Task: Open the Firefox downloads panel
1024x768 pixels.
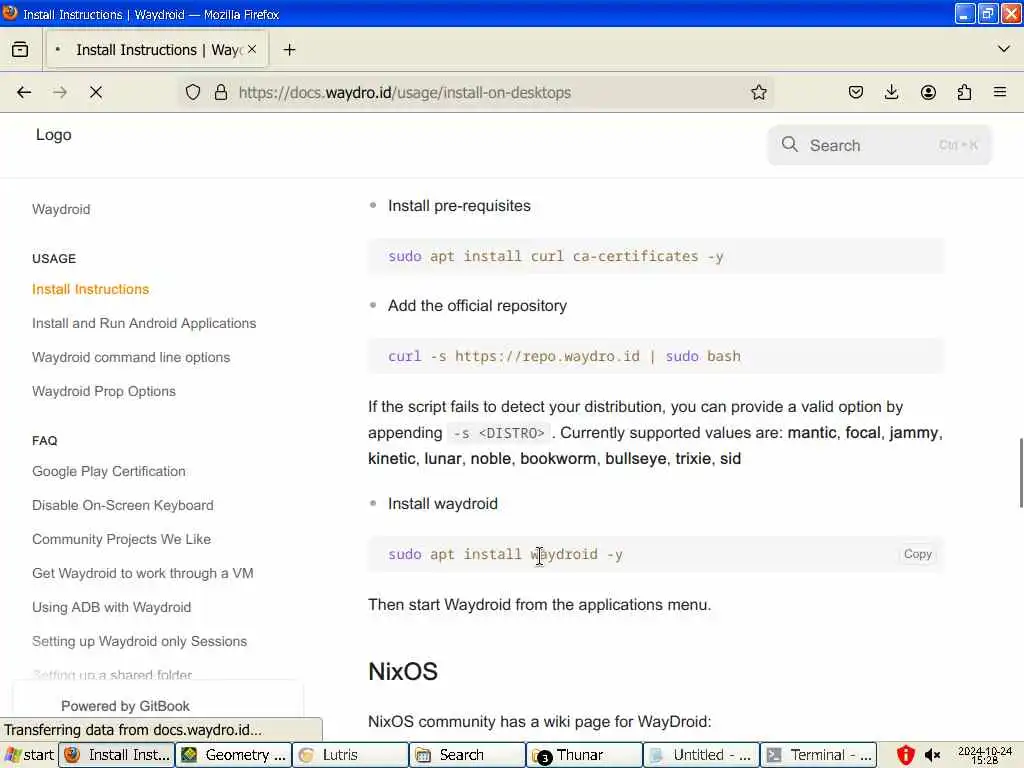Action: (x=891, y=92)
